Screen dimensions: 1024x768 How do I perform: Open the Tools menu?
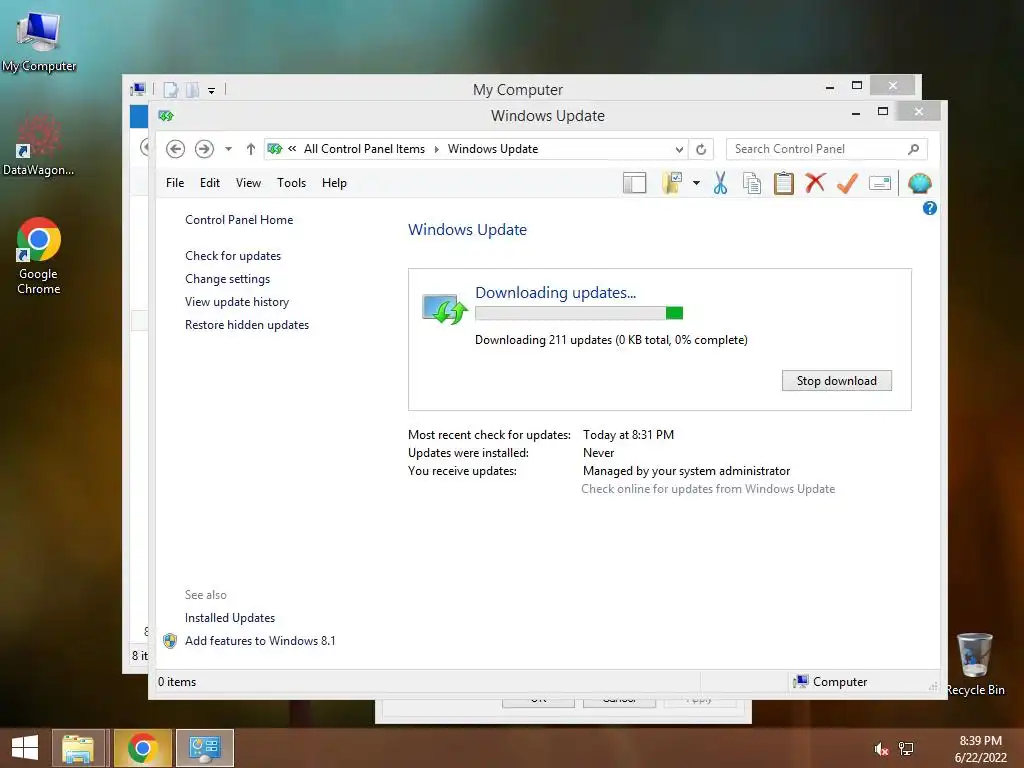(291, 183)
